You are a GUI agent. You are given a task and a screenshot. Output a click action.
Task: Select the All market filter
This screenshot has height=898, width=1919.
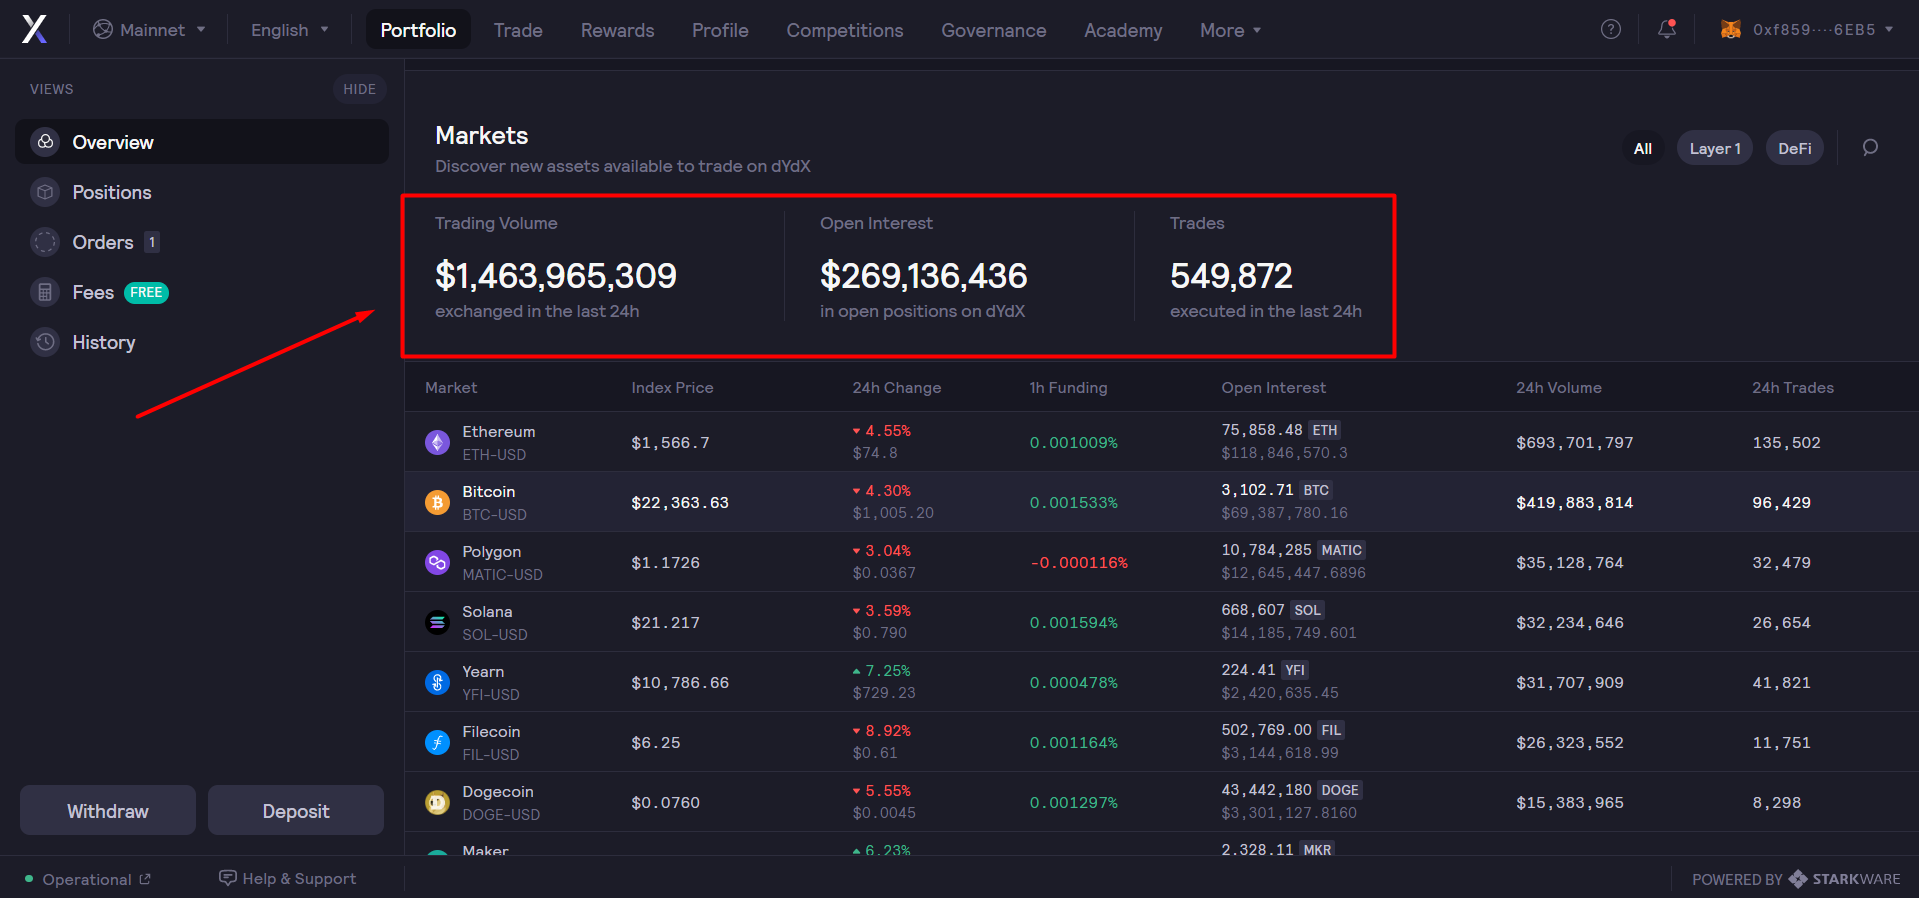coord(1642,148)
